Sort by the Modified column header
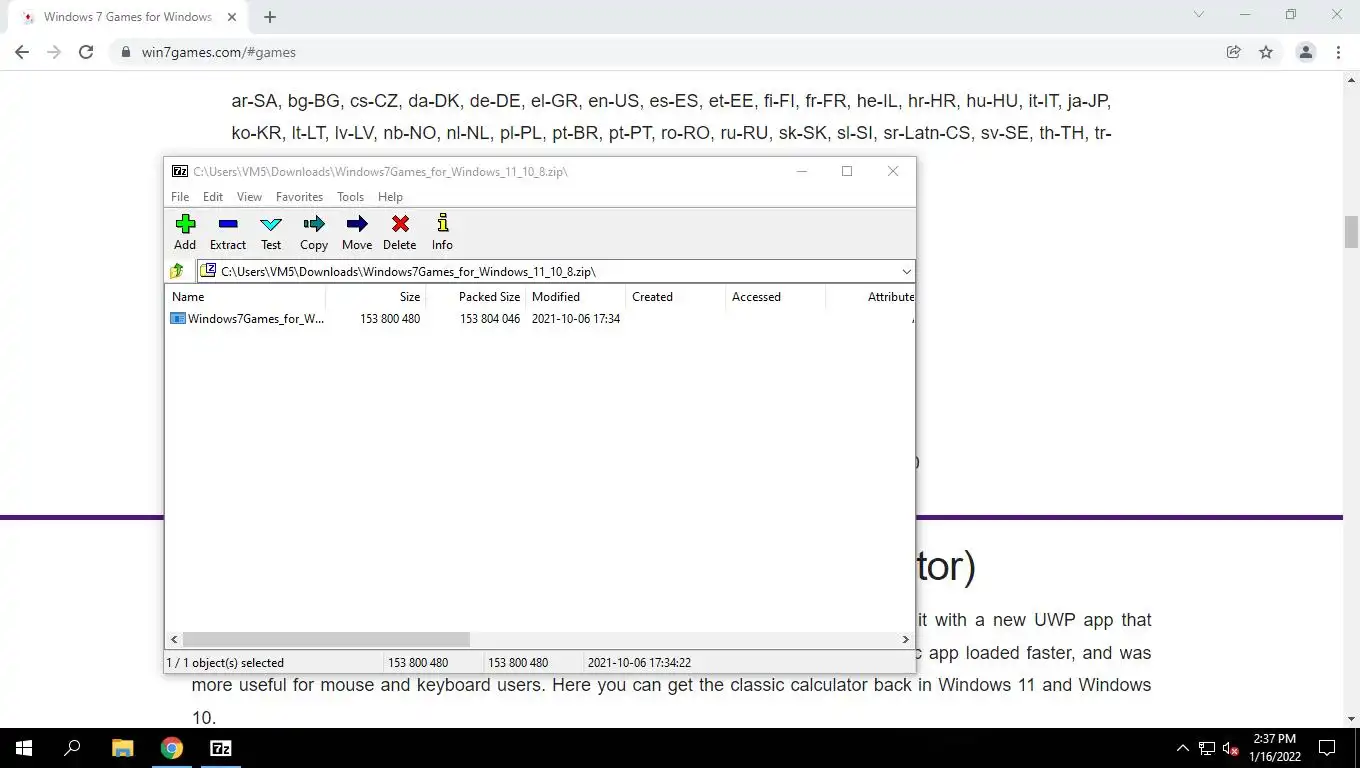This screenshot has height=768, width=1360. click(575, 296)
